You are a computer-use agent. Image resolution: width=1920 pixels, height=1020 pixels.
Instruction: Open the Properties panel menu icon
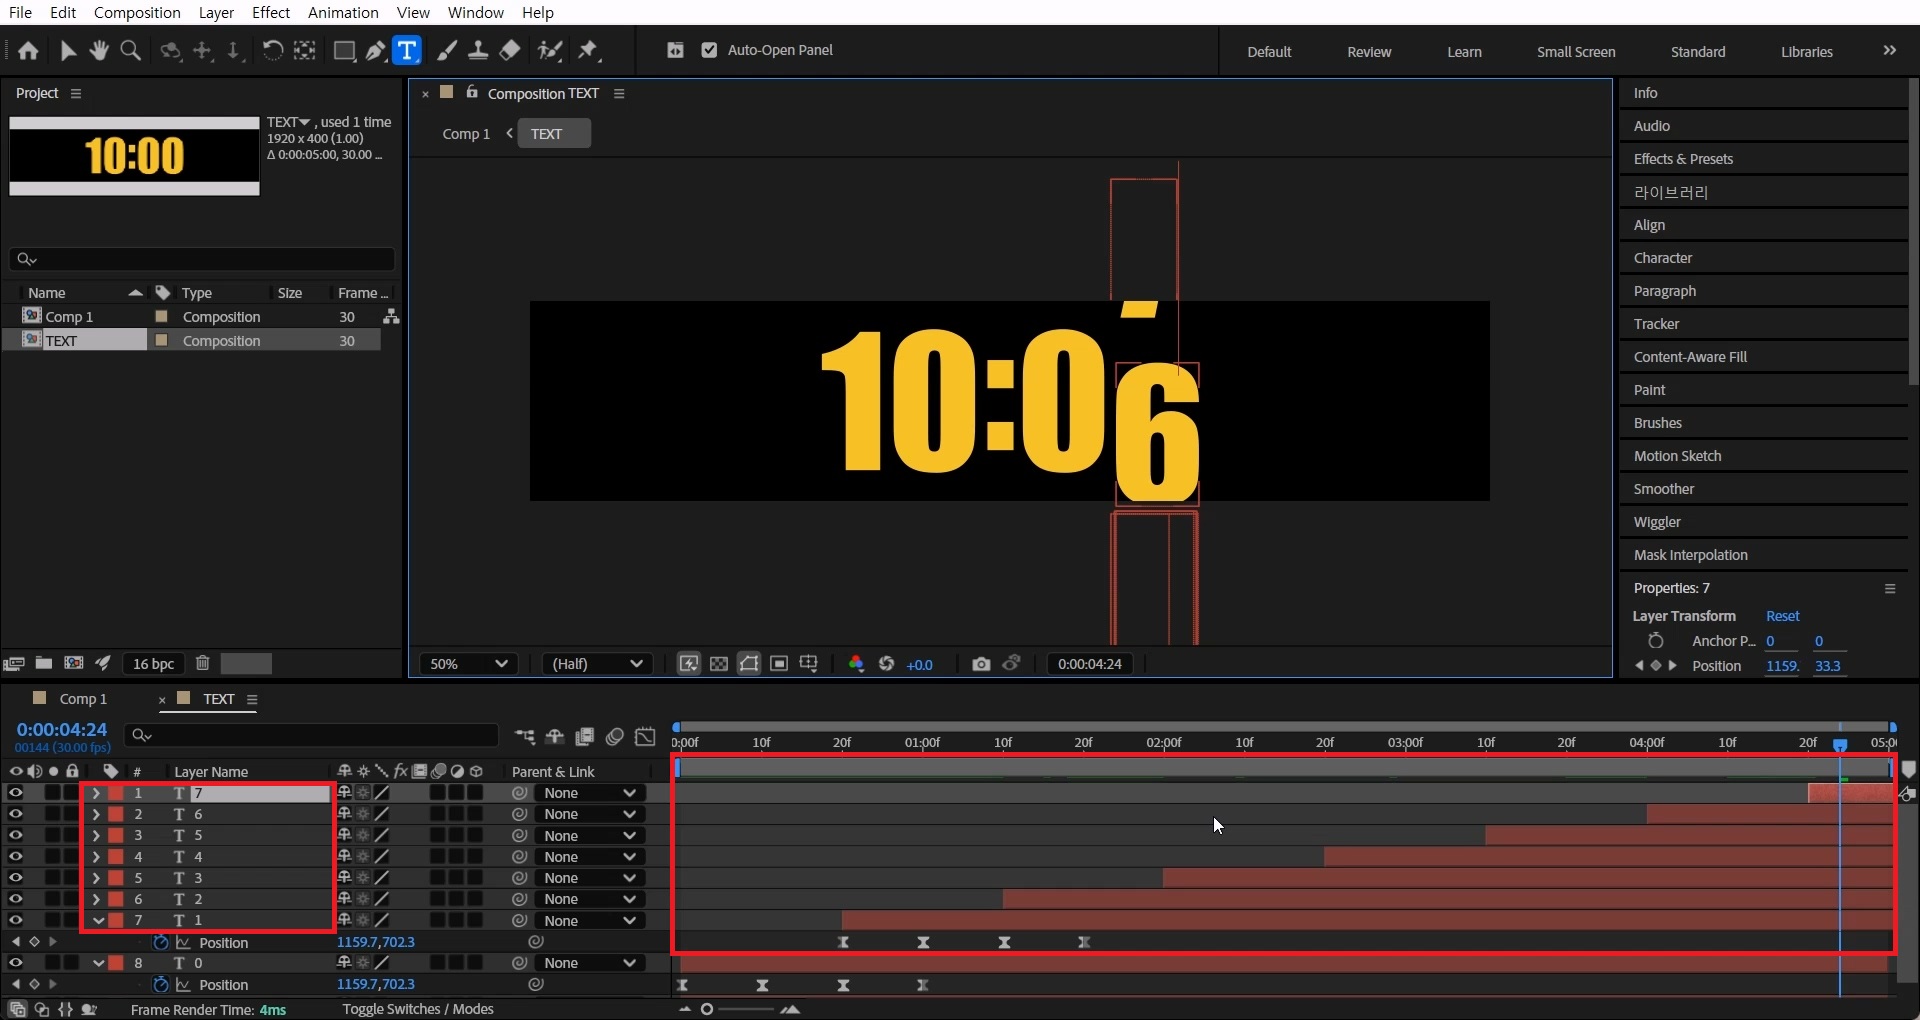coord(1890,588)
